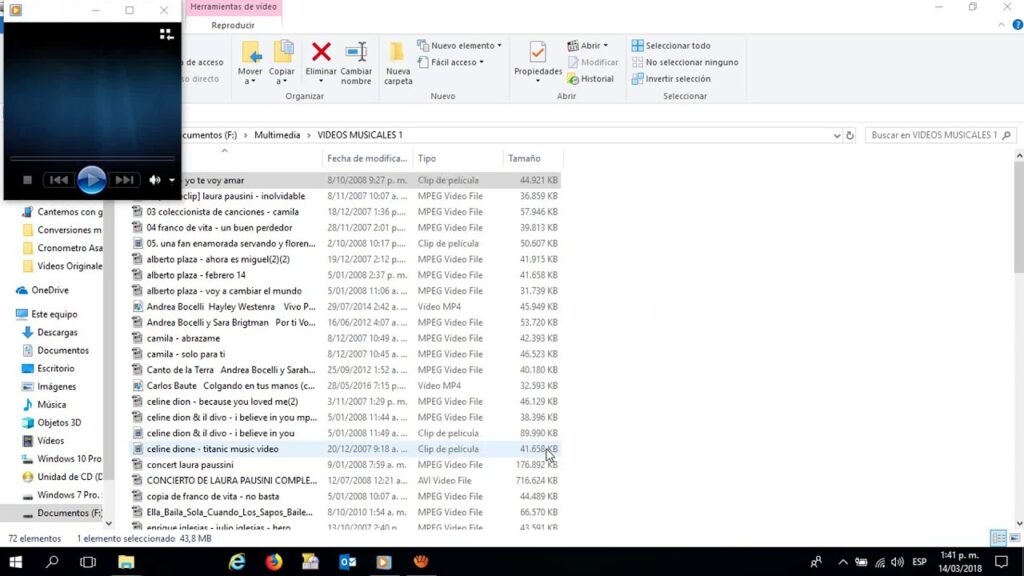
Task: Open the Reproducir ribbon tab
Action: click(233, 25)
